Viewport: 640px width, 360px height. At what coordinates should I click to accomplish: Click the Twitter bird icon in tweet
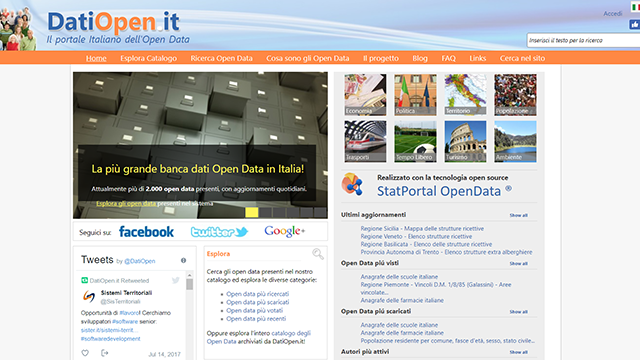click(176, 280)
